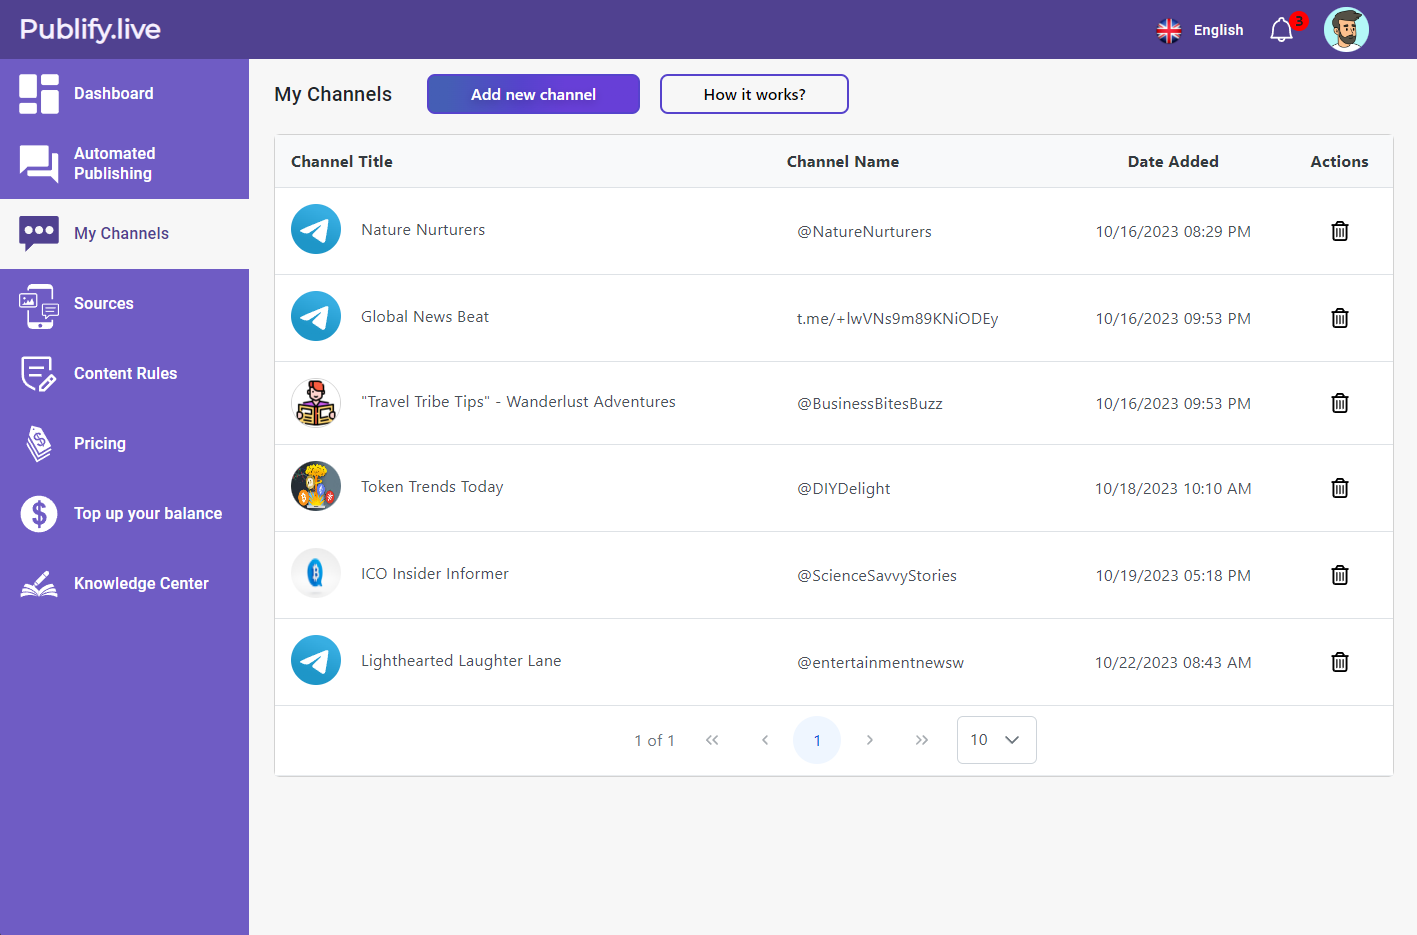Open the Sources section
Viewport: 1417px width, 935px height.
pos(103,303)
